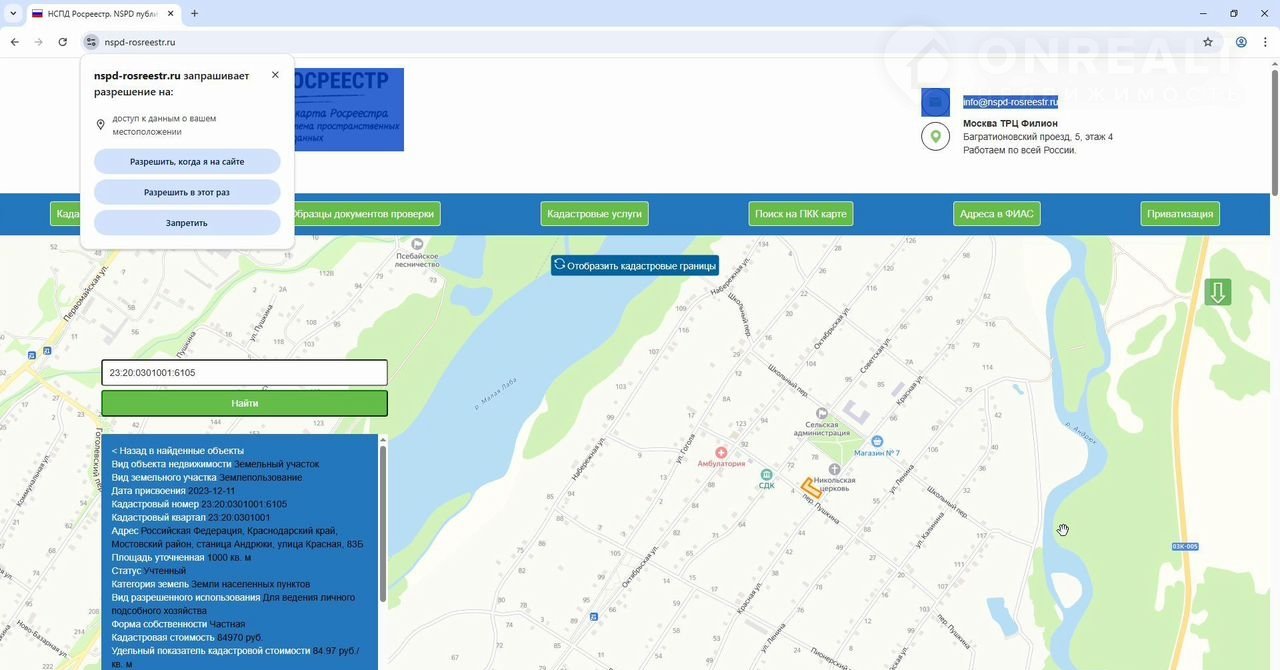Allow location while visiting the site
This screenshot has width=1280, height=670.
[187, 162]
